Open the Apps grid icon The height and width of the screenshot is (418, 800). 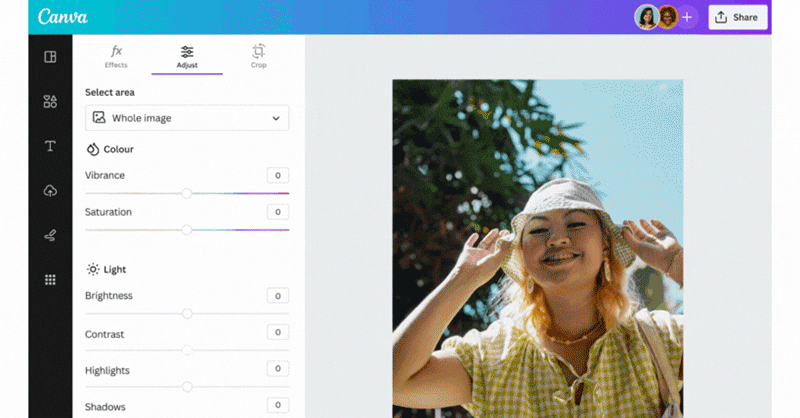coord(50,280)
